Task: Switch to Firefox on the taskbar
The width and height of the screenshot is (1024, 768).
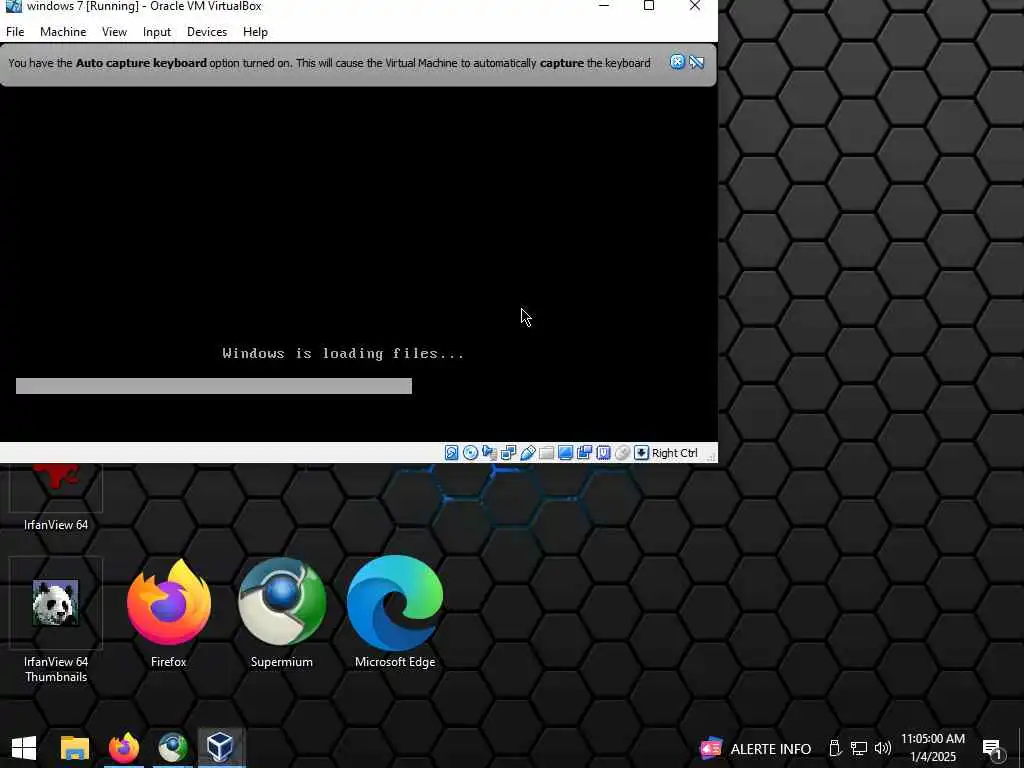Action: coord(123,748)
